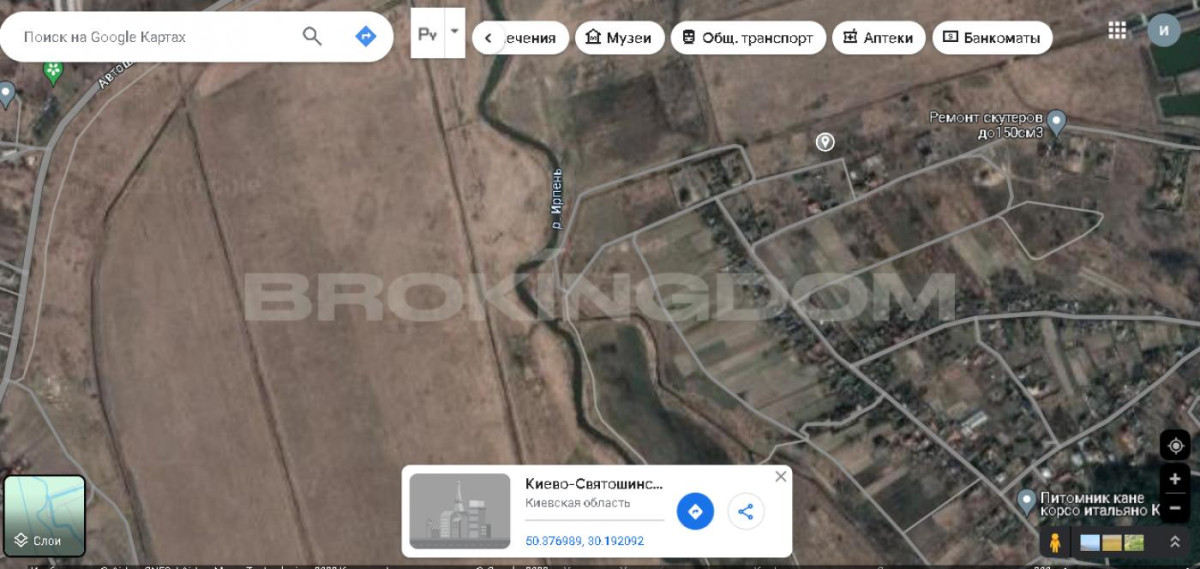Select the Аптеки category chip
This screenshot has height=569, width=1200.
878,38
